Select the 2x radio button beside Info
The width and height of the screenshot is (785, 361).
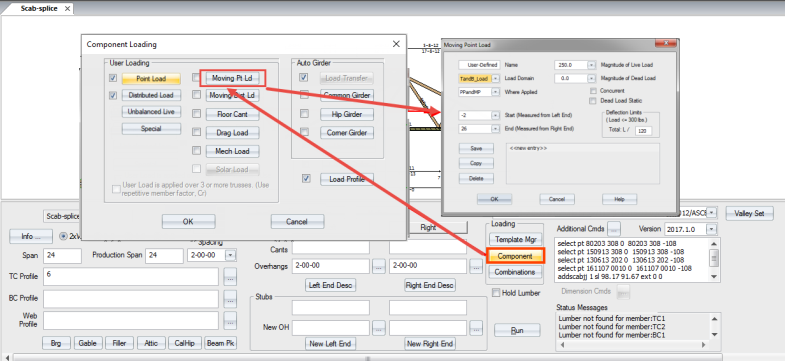coord(64,235)
